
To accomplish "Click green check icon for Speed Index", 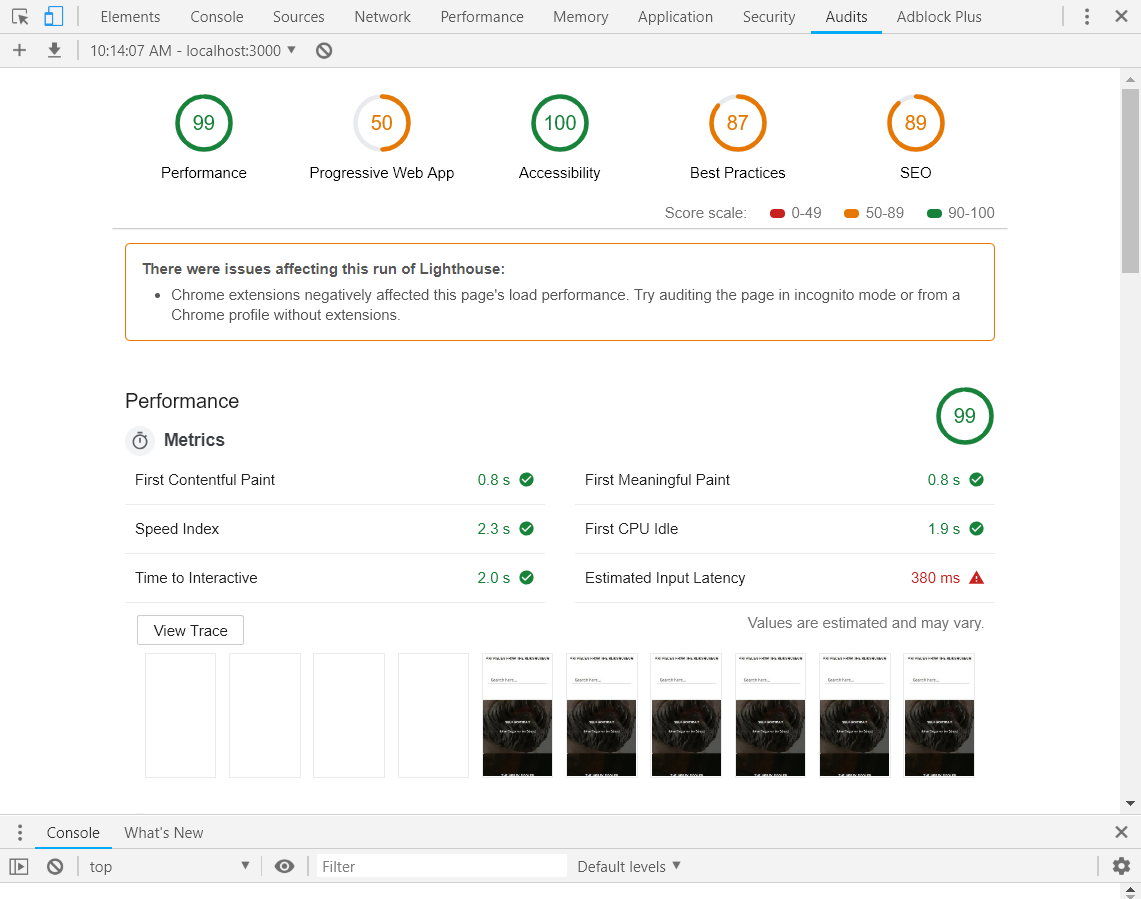I will 527,528.
